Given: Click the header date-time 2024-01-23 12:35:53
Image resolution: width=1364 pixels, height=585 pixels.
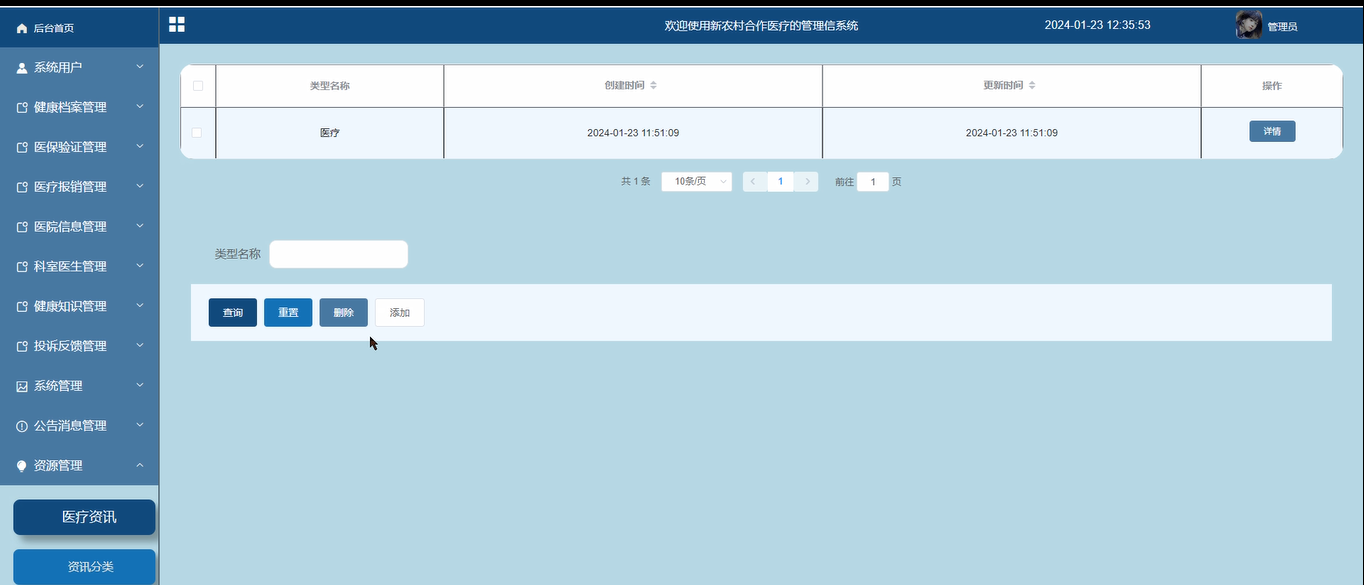Looking at the screenshot, I should 1097,25.
